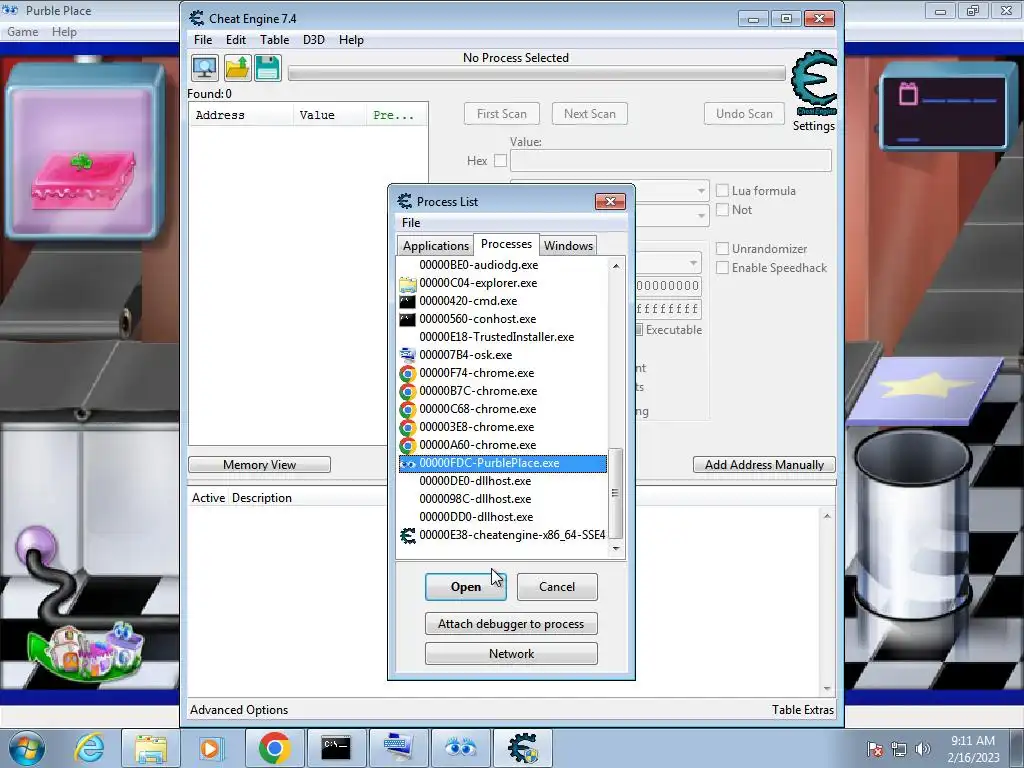Open Cheat Engine Settings logo
Image resolution: width=1024 pixels, height=768 pixels.
pyautogui.click(x=813, y=84)
